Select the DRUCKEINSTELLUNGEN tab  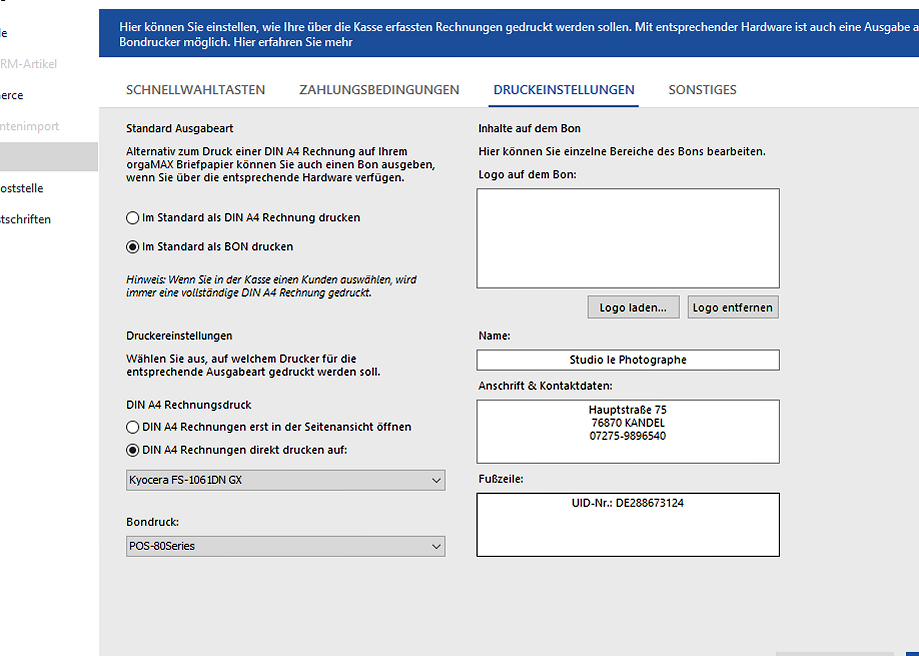tap(564, 90)
